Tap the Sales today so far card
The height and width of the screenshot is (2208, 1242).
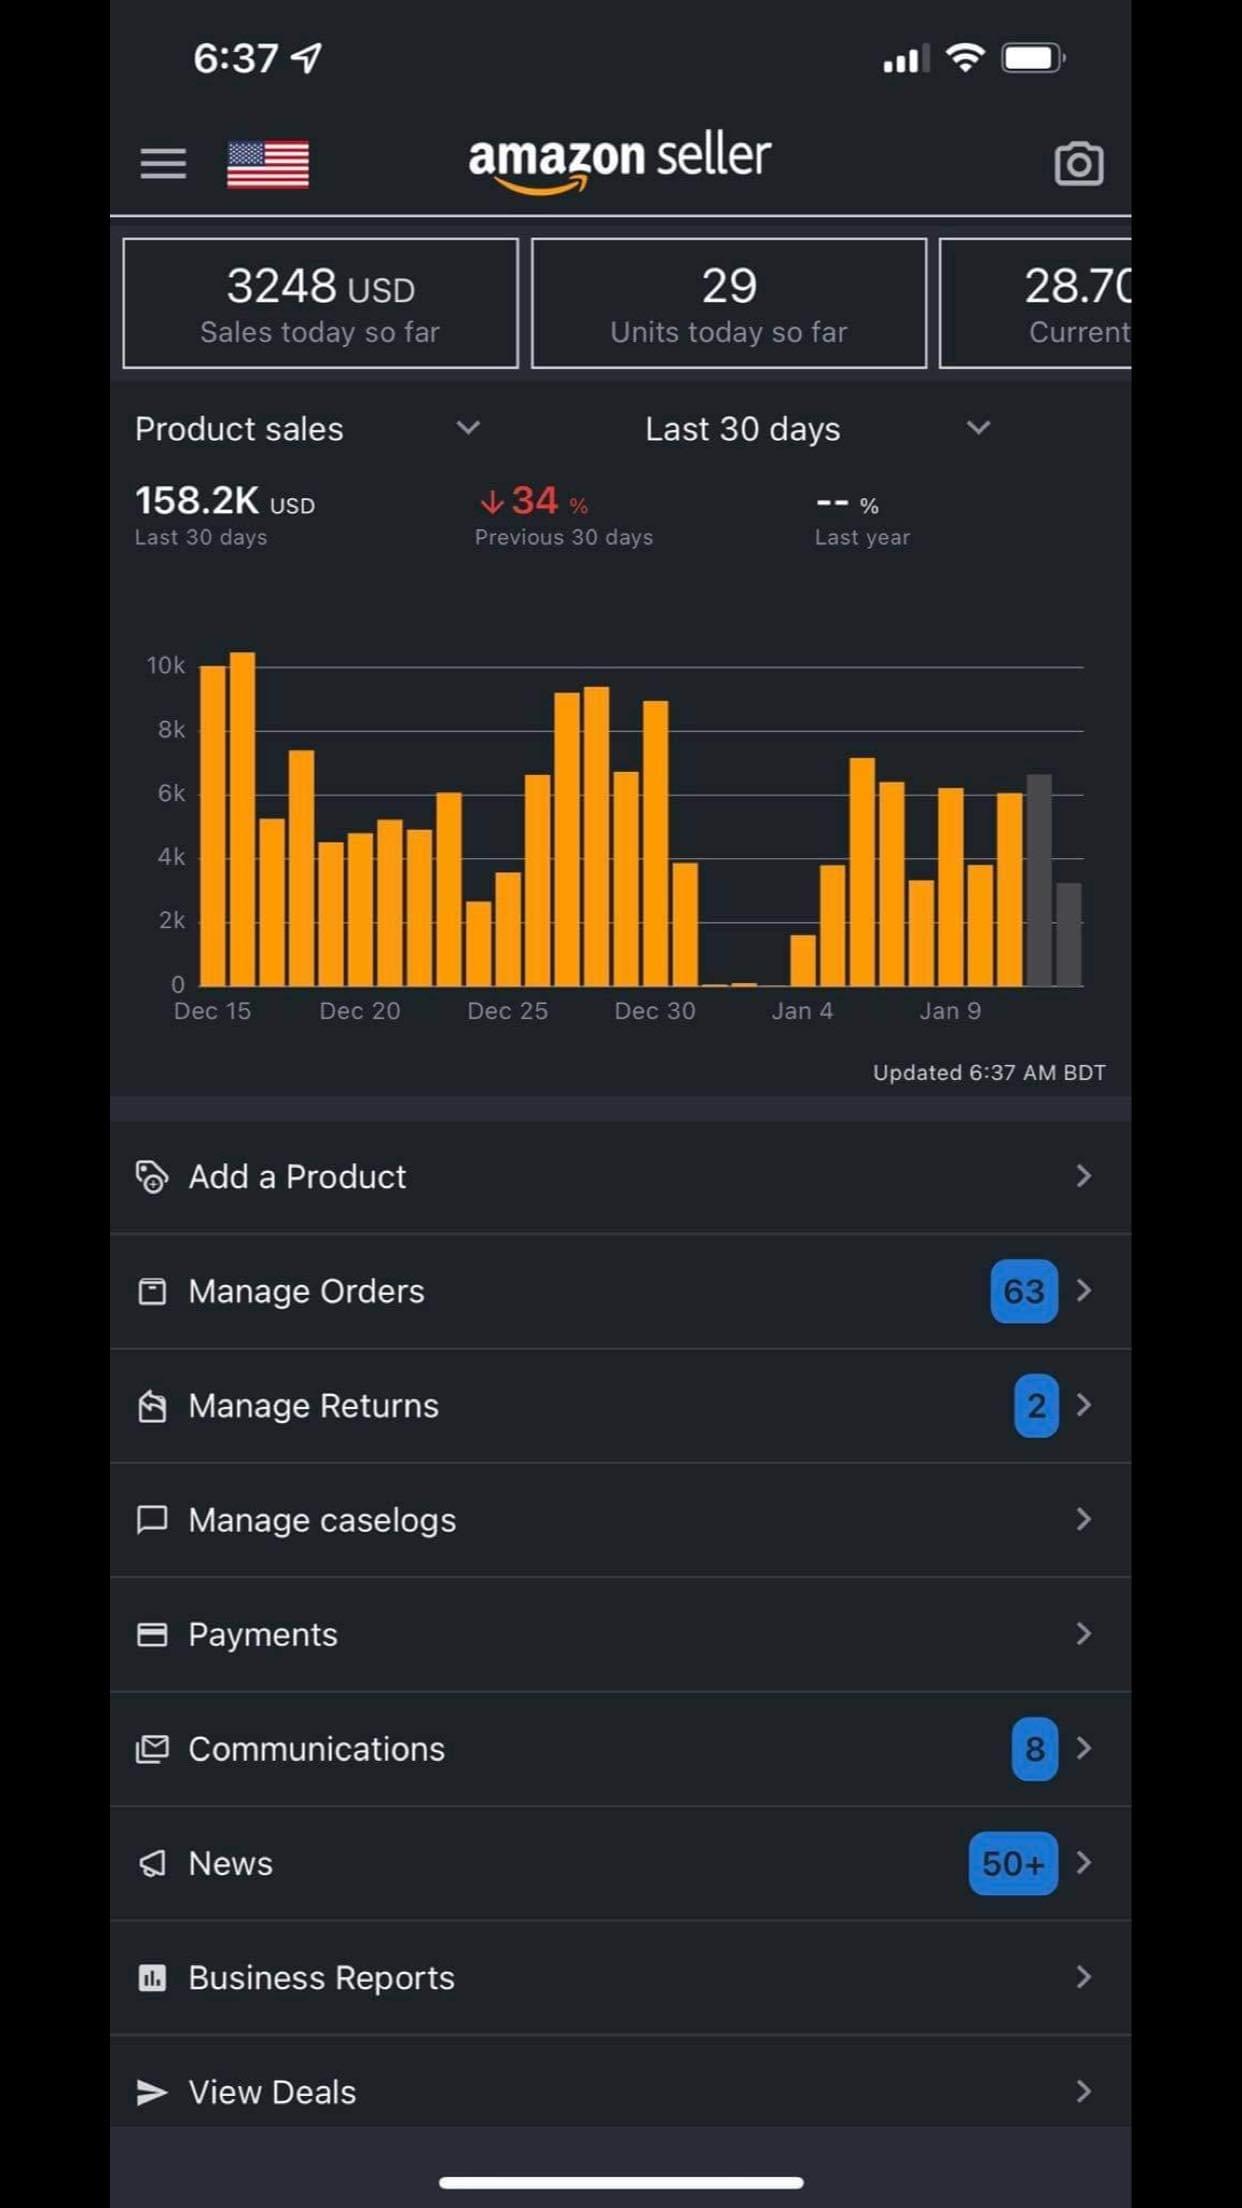pyautogui.click(x=320, y=303)
